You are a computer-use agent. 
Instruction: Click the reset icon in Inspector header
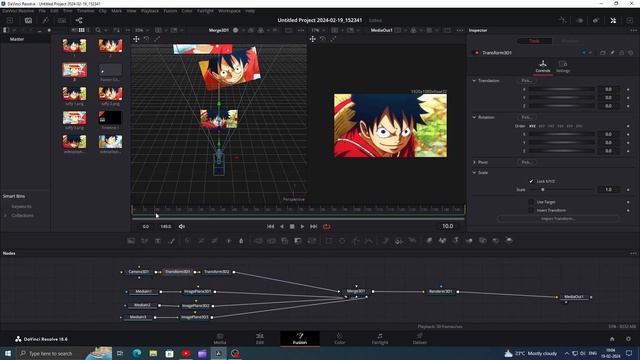point(631,53)
